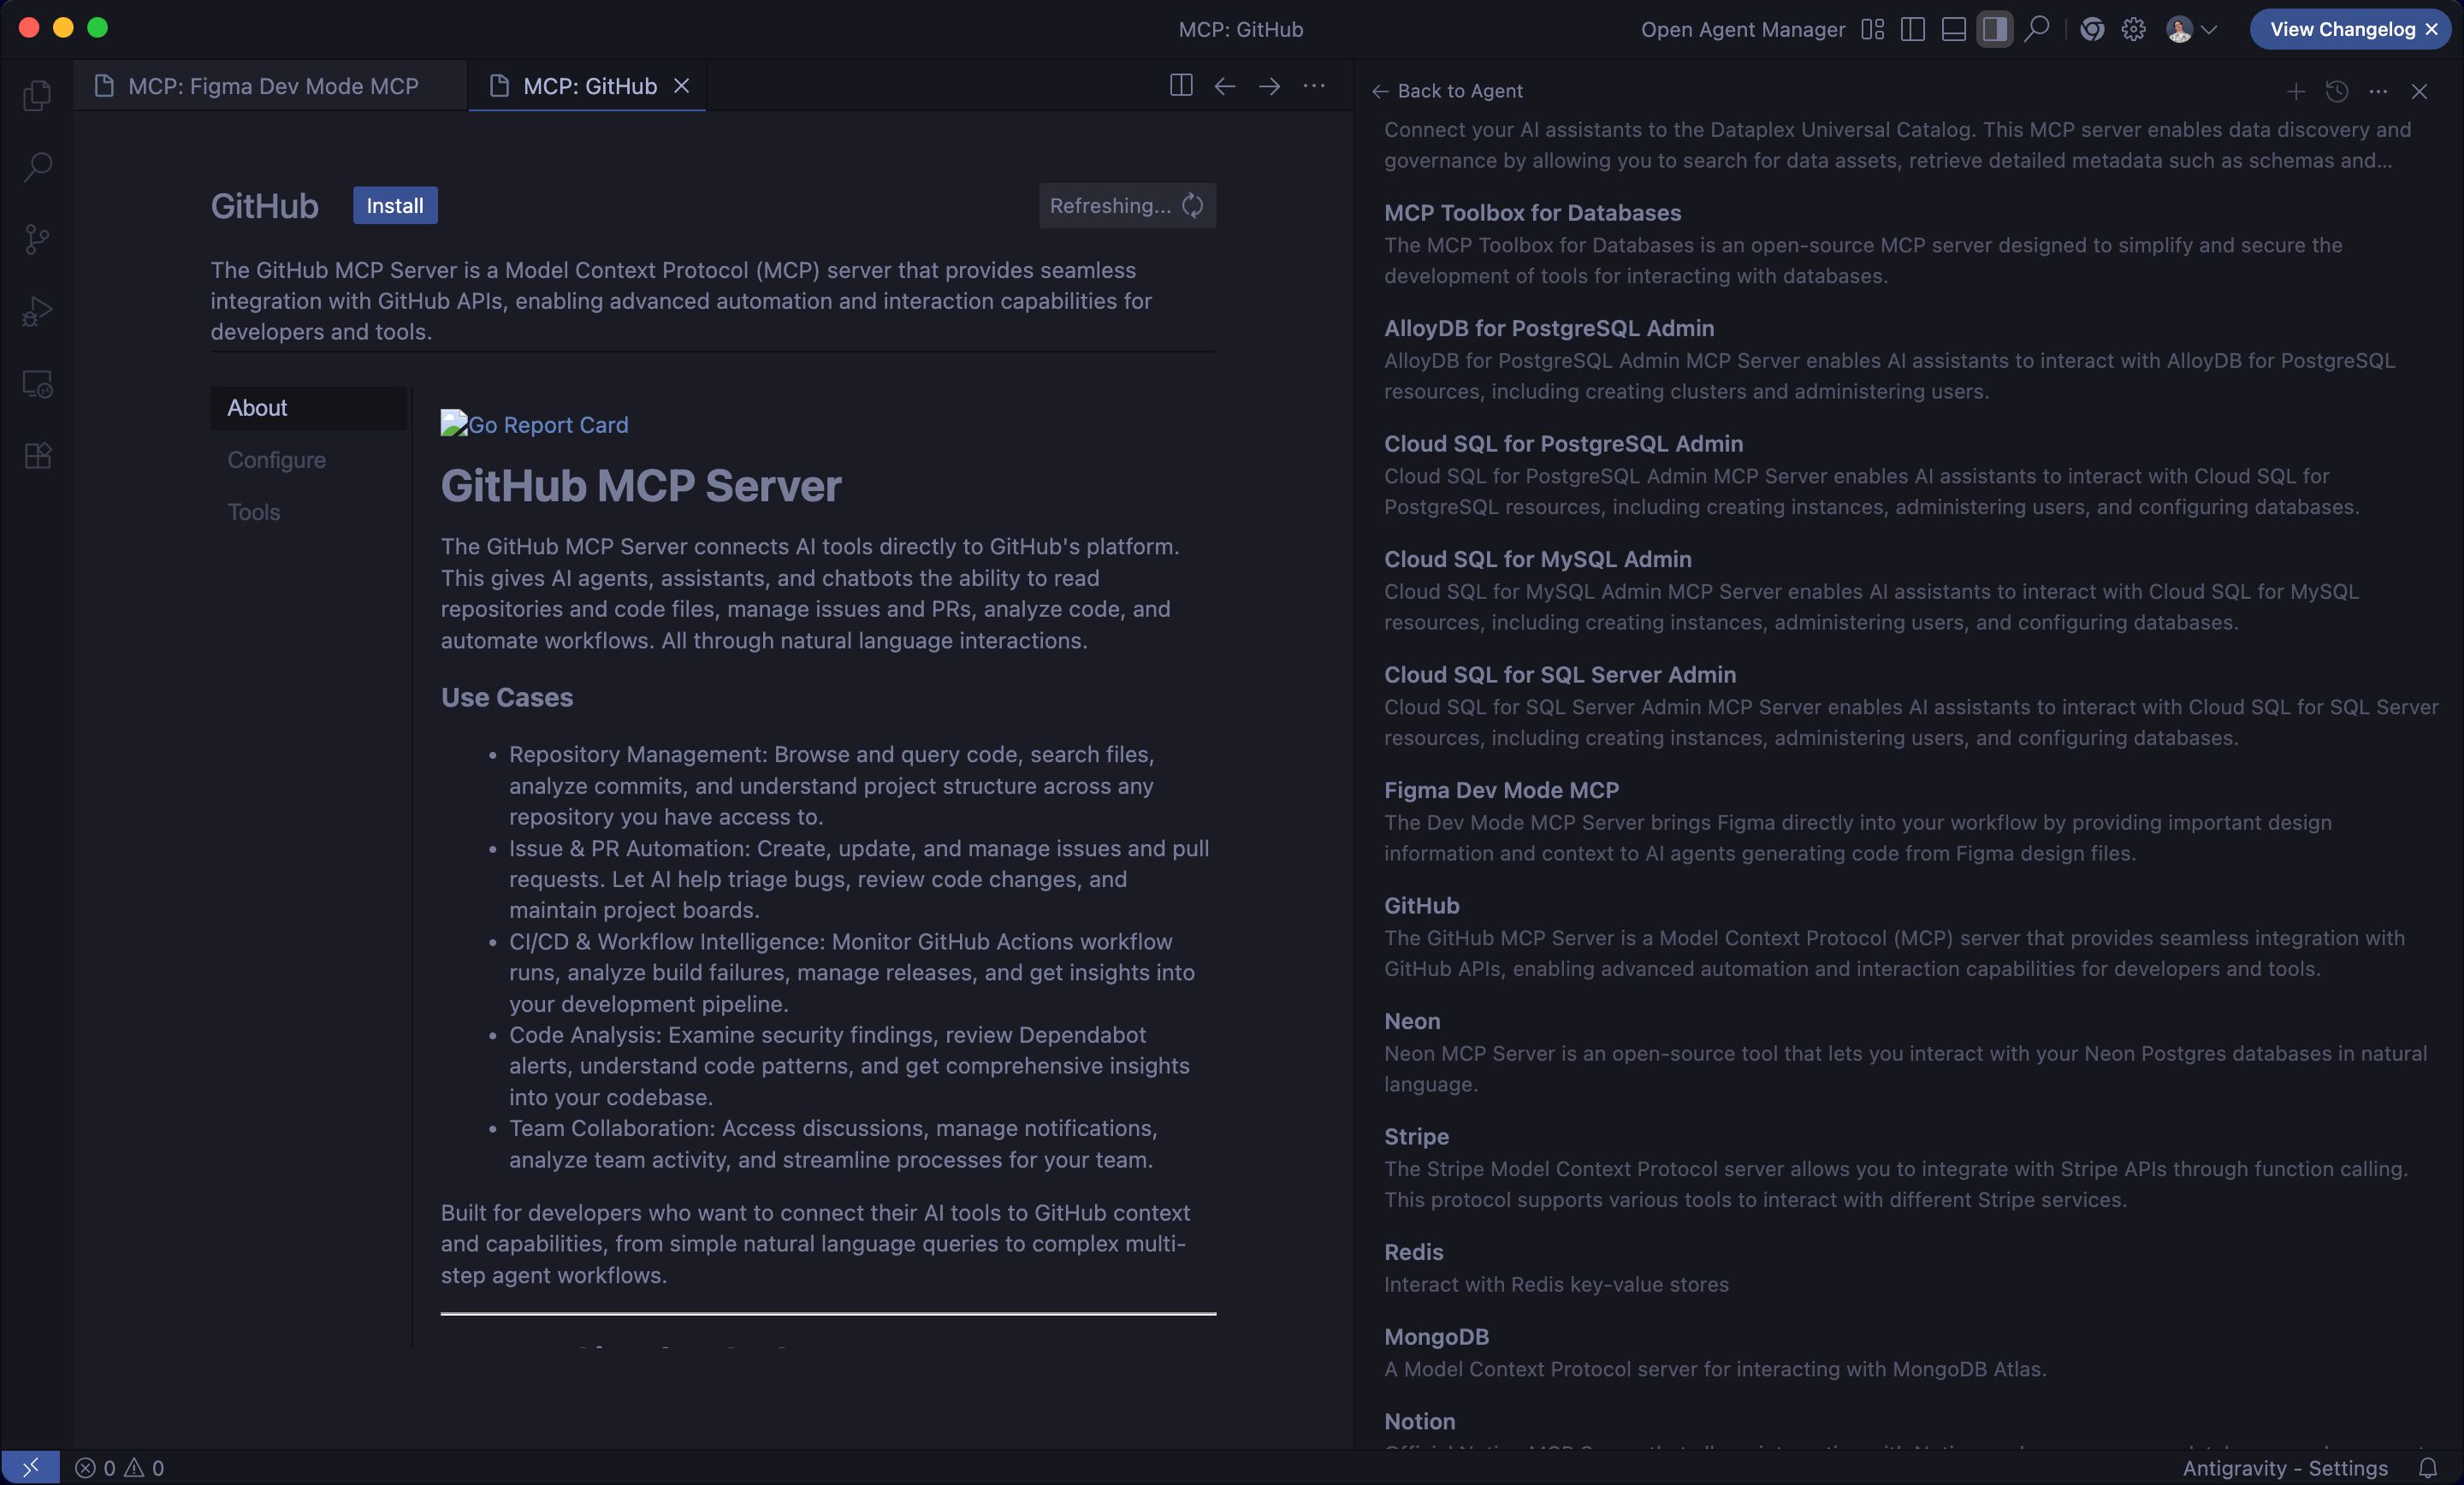Dismiss the View Changelog button
The width and height of the screenshot is (2464, 1485).
tap(2431, 29)
